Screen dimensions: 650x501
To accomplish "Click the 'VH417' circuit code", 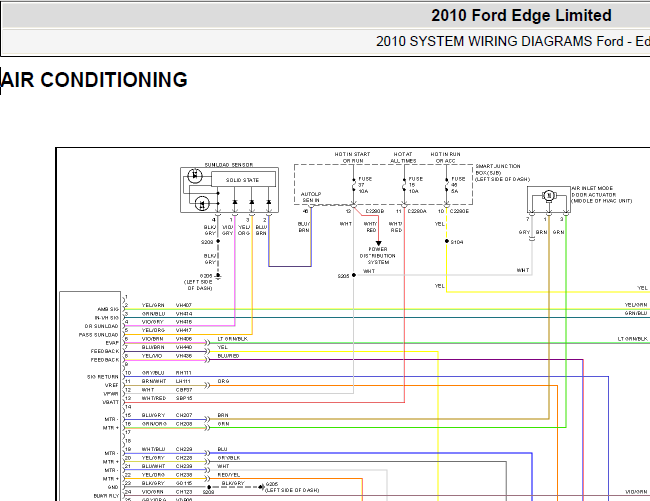I will coord(184,331).
